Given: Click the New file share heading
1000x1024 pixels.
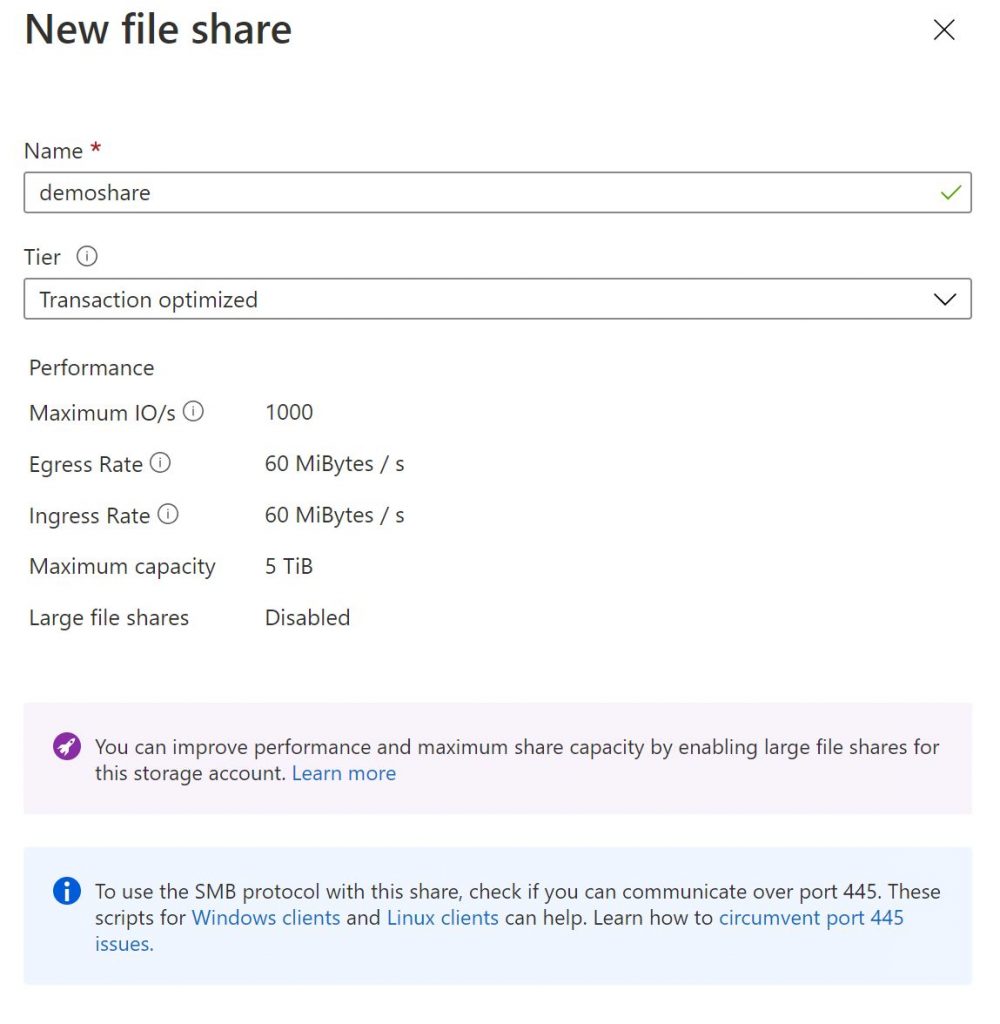Looking at the screenshot, I should coord(158,30).
